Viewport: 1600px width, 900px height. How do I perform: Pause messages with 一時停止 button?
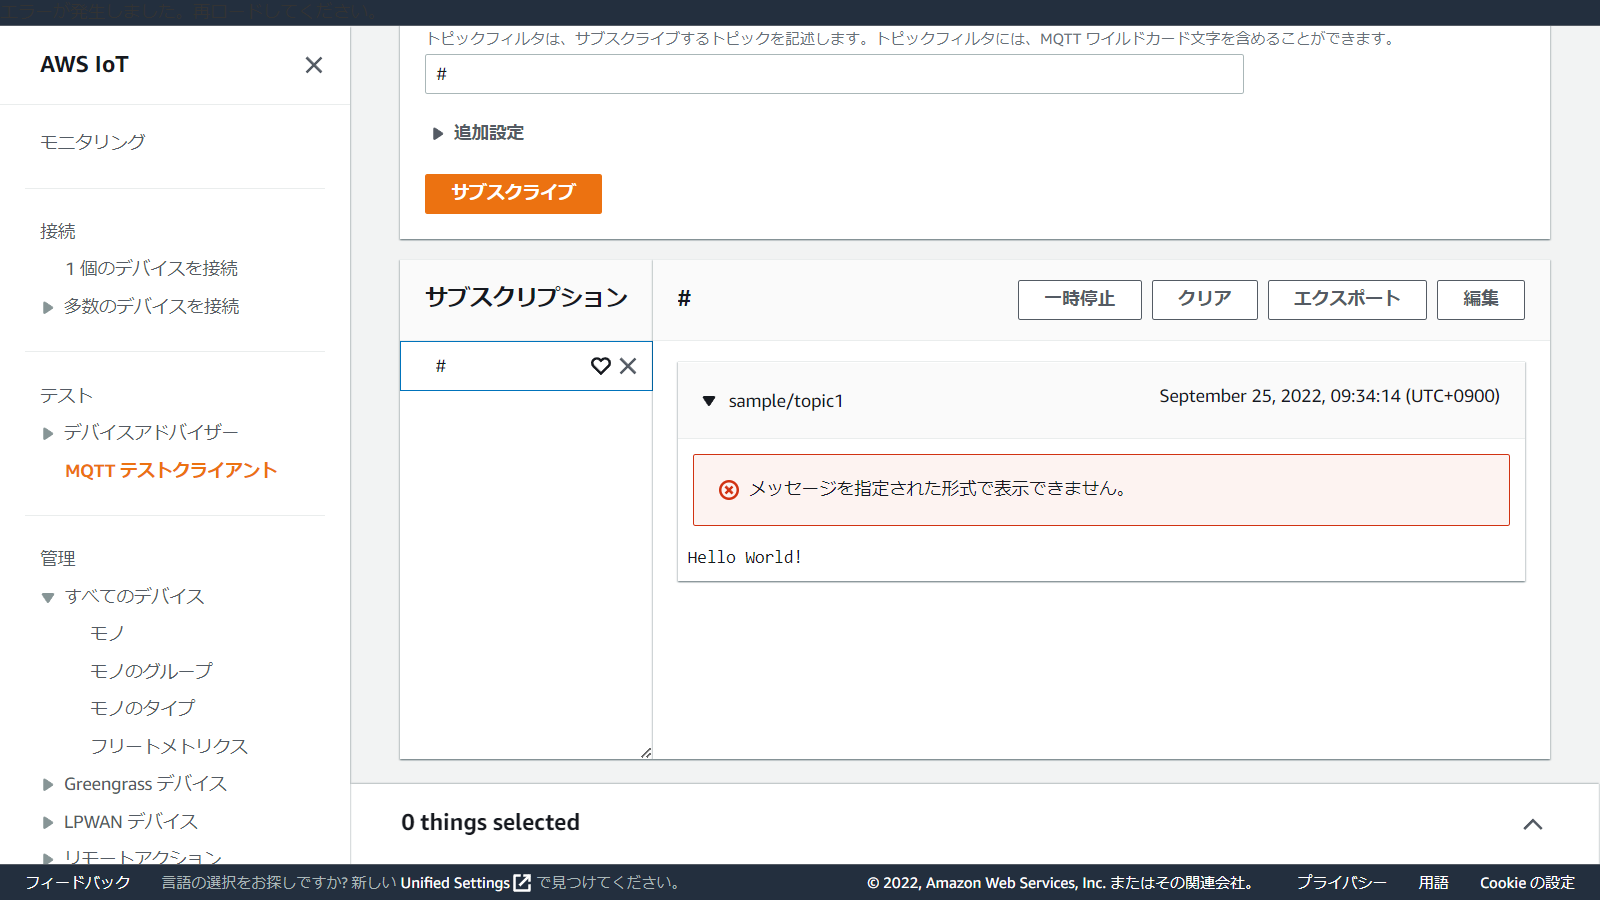(1079, 299)
